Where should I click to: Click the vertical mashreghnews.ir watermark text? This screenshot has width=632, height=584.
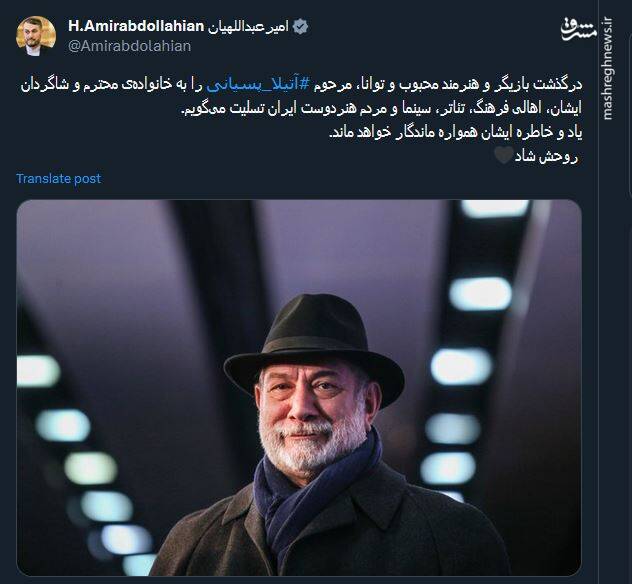(x=607, y=69)
